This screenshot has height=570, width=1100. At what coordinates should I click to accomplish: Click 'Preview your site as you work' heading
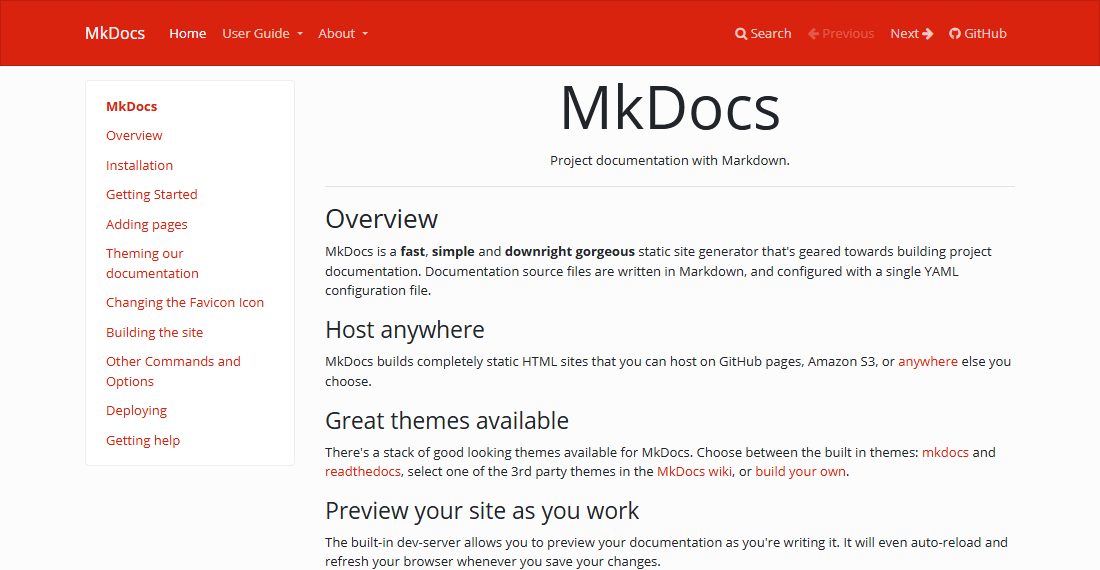pyautogui.click(x=482, y=510)
